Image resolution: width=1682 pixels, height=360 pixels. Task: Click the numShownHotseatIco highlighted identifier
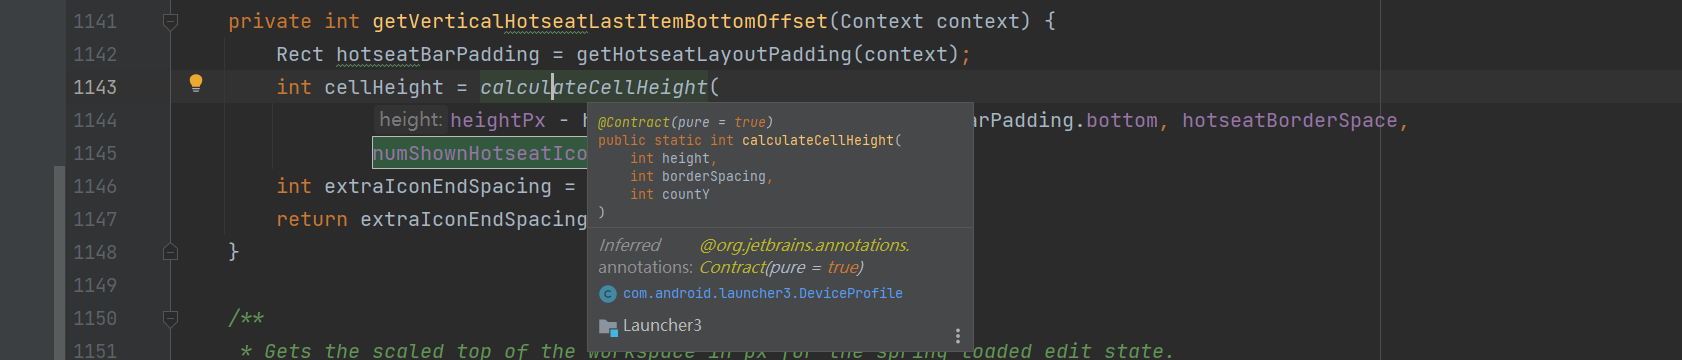point(480,153)
